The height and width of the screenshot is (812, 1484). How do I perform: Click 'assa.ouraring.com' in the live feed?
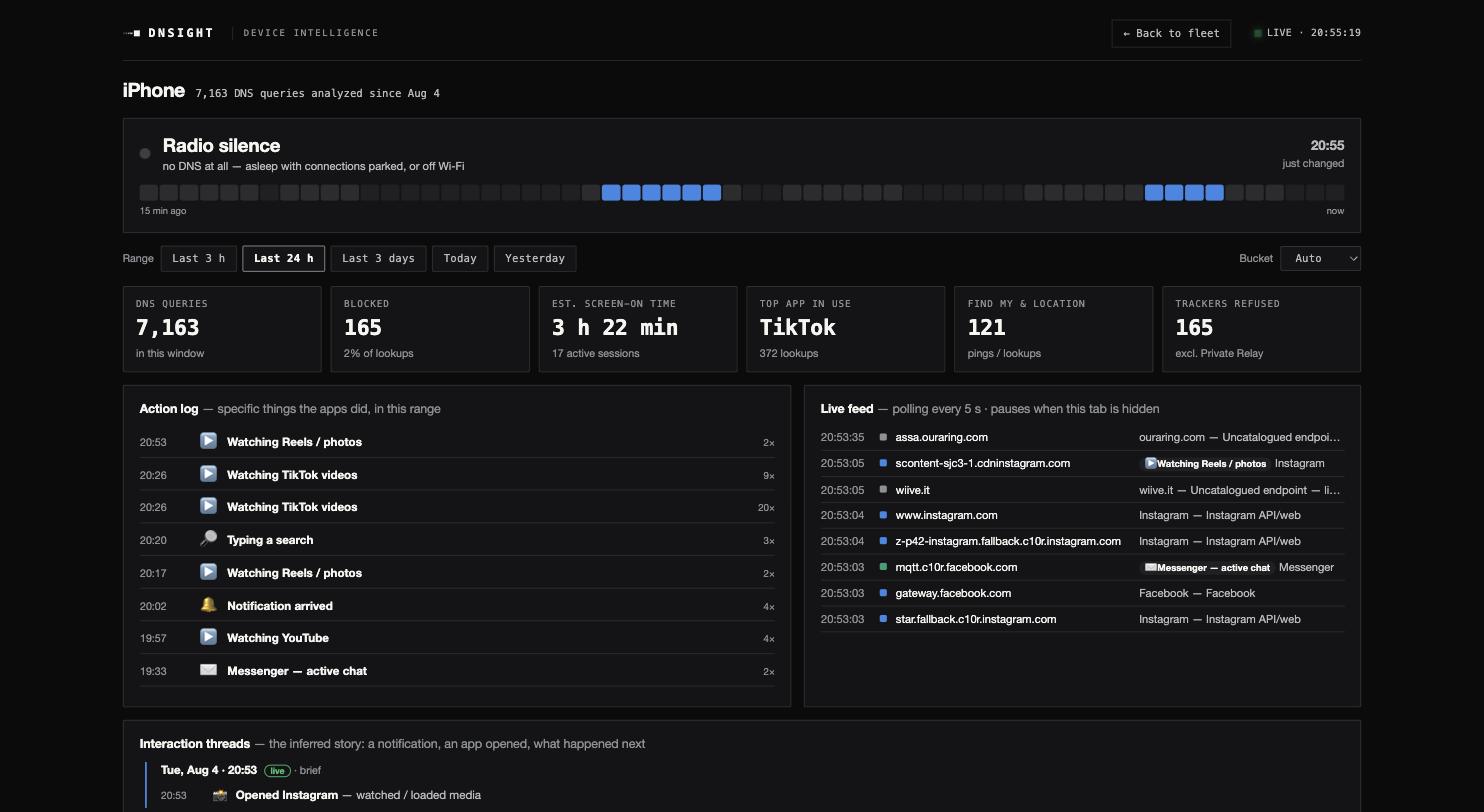tap(941, 437)
